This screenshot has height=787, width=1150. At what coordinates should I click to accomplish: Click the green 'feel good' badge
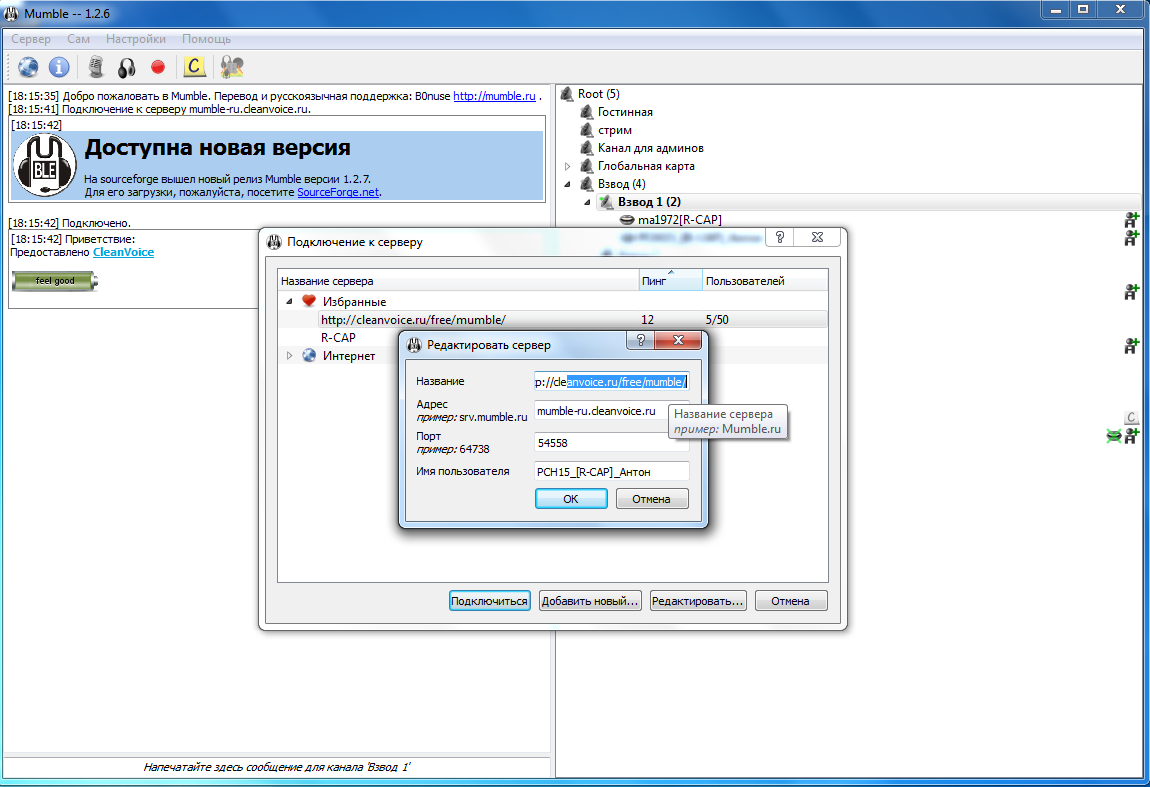(x=55, y=281)
